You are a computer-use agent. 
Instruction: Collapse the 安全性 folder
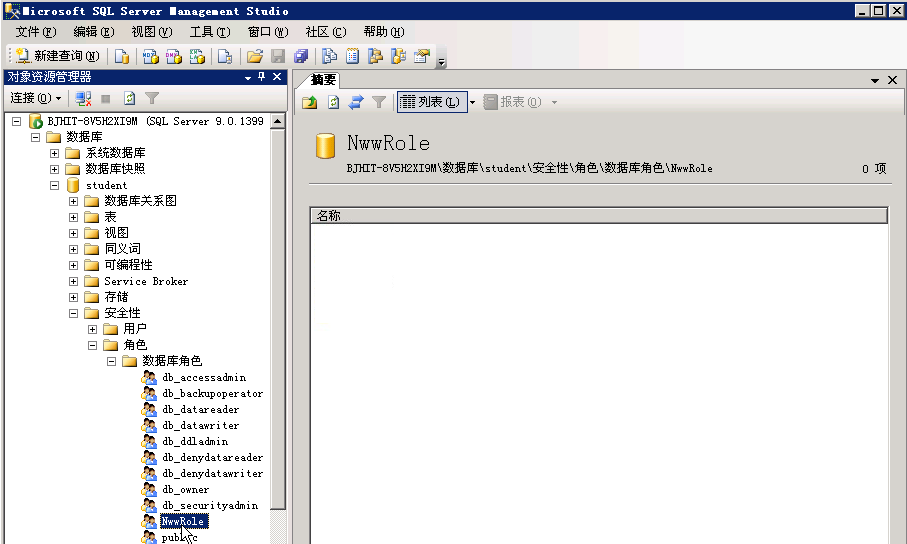(x=73, y=313)
